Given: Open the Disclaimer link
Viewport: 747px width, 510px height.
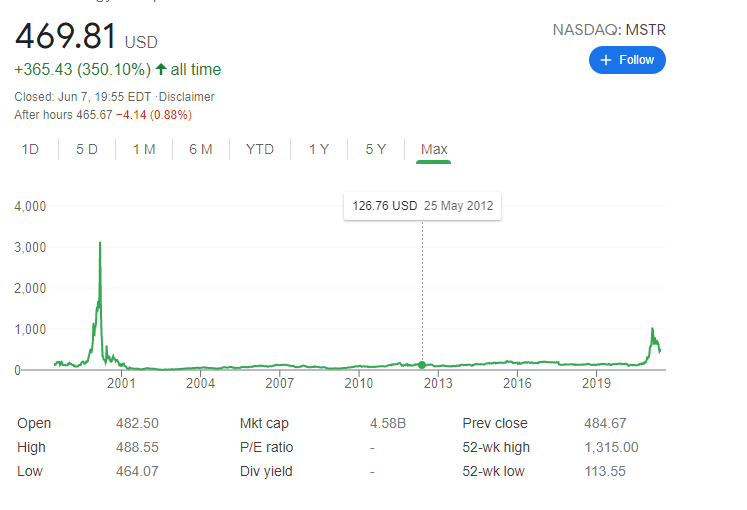Looking at the screenshot, I should [x=186, y=97].
